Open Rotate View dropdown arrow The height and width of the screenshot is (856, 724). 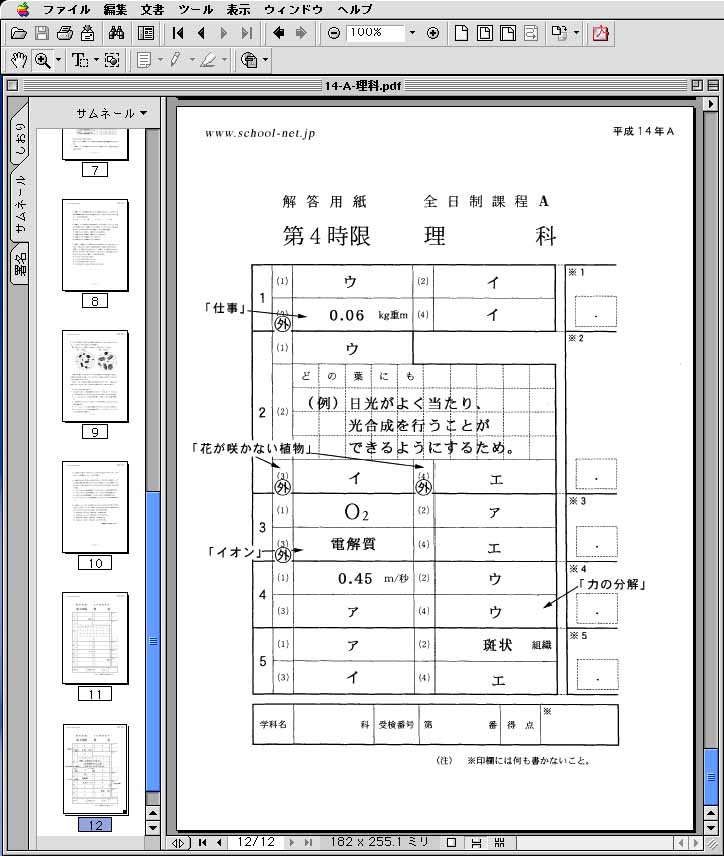click(576, 33)
